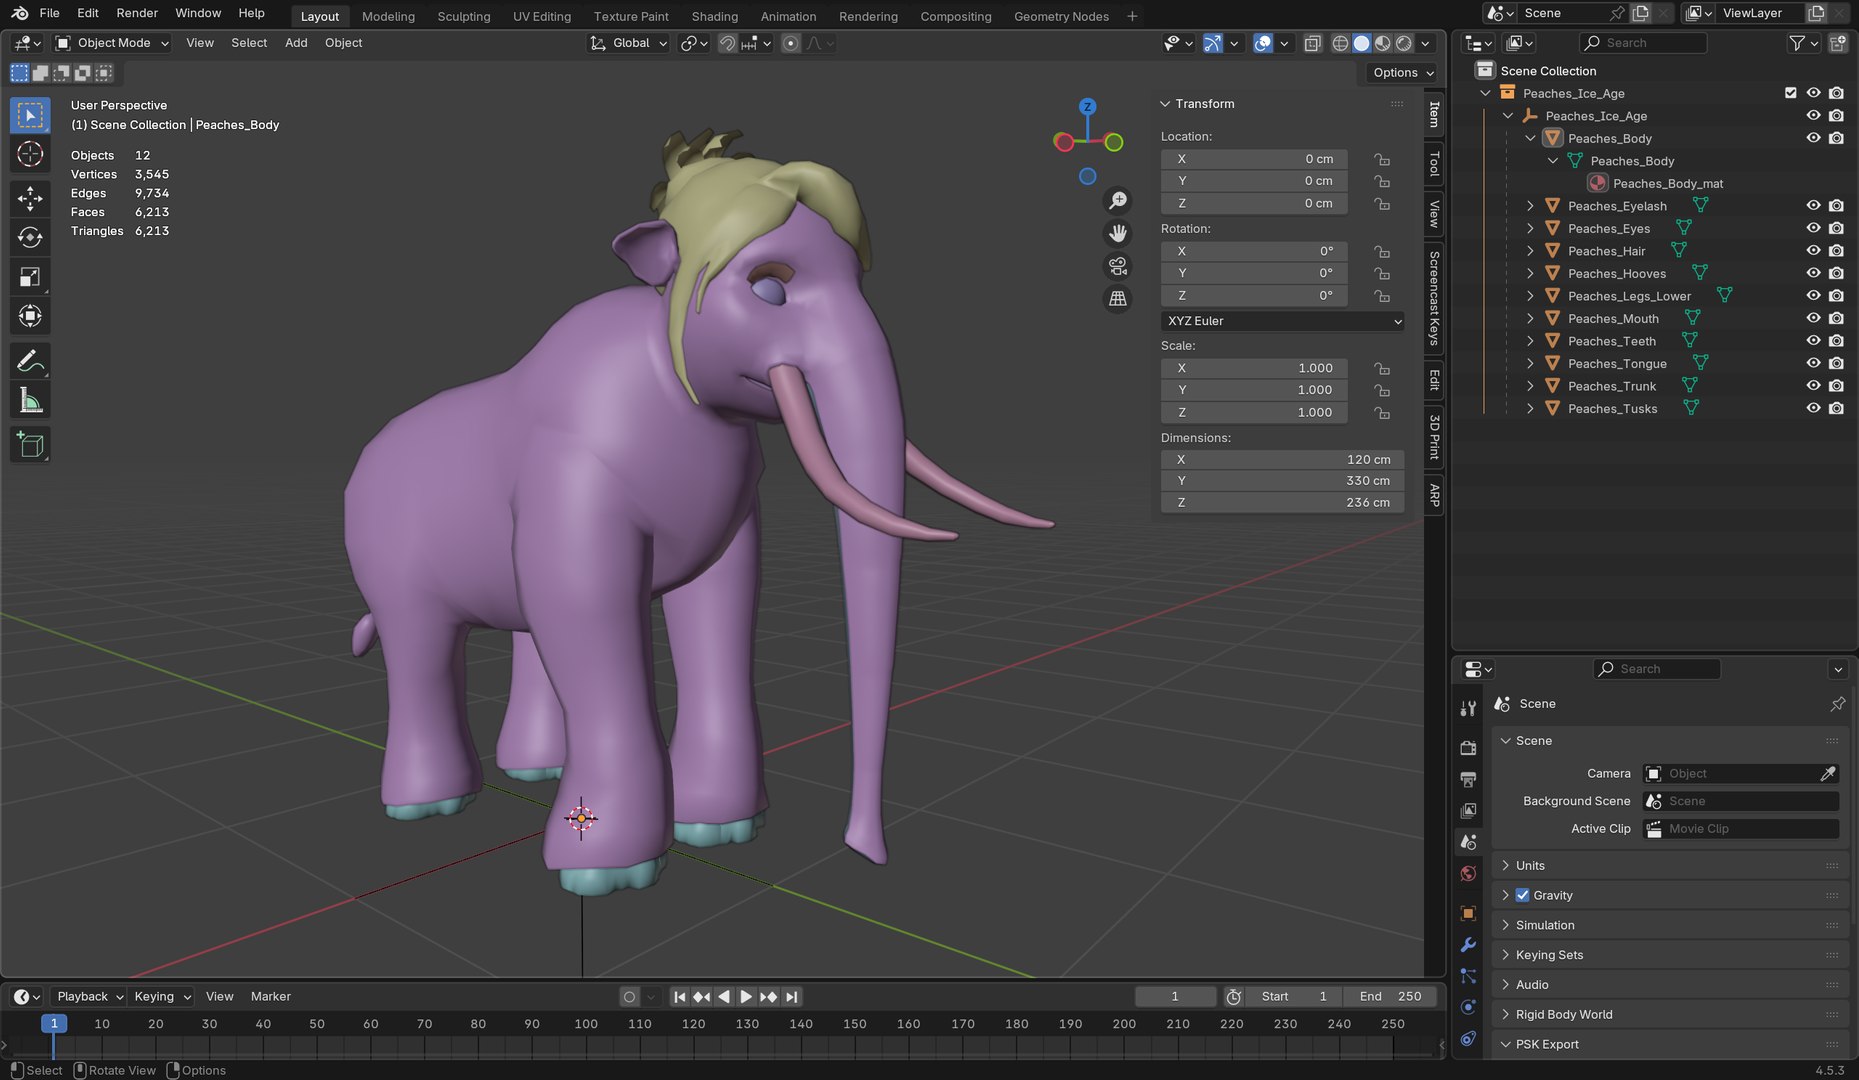Switch perspective/orthographic grid icon
Image resolution: width=1859 pixels, height=1080 pixels.
pyautogui.click(x=1118, y=298)
